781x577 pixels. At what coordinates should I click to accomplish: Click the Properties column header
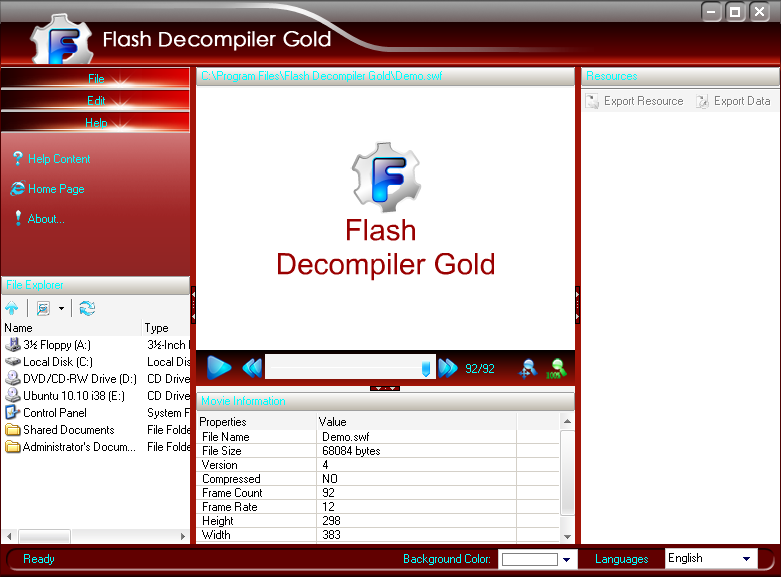257,422
